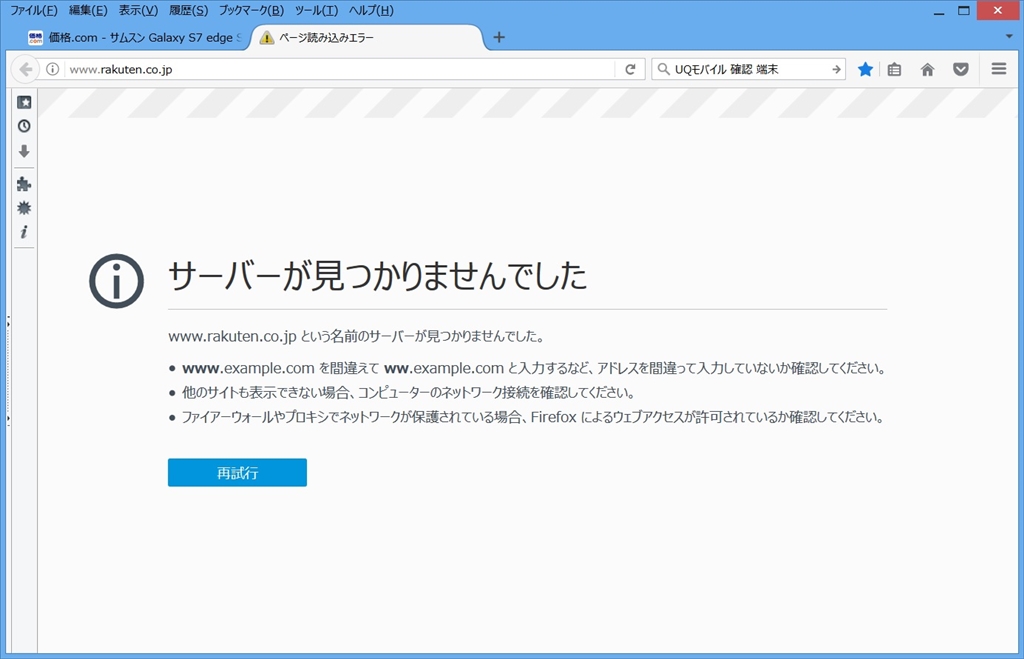Maximize the Firefox window
This screenshot has width=1024, height=659.
point(964,10)
